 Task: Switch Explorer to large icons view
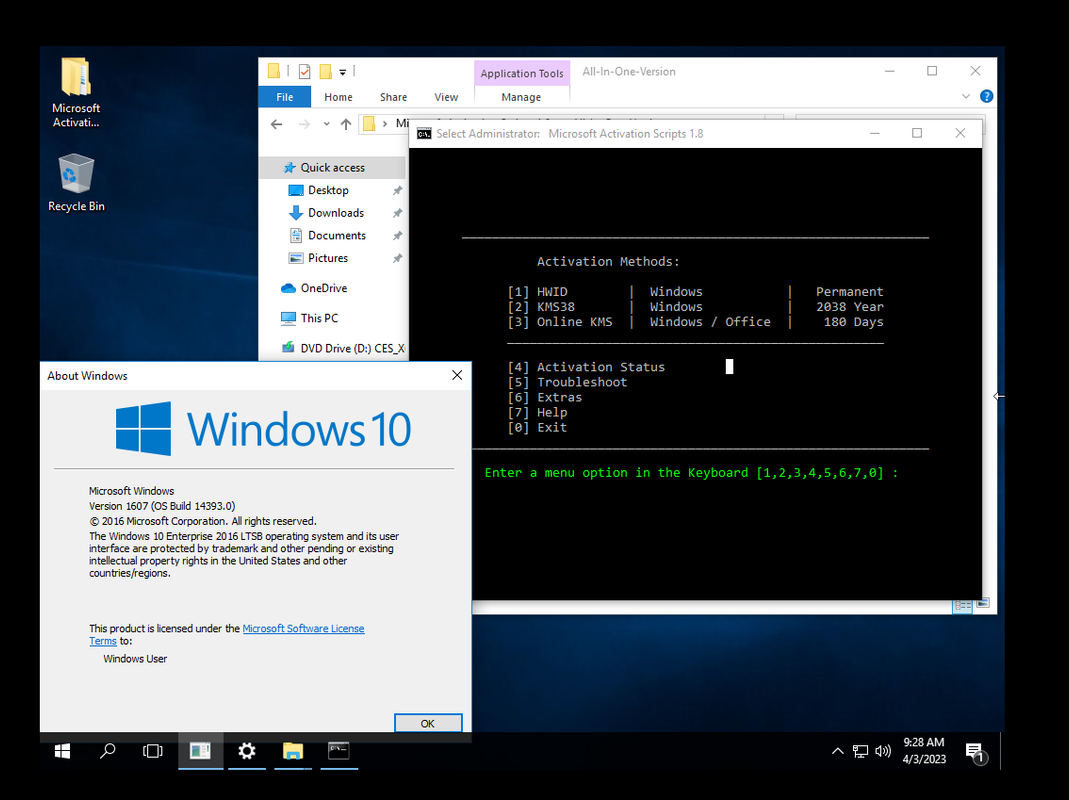click(982, 604)
